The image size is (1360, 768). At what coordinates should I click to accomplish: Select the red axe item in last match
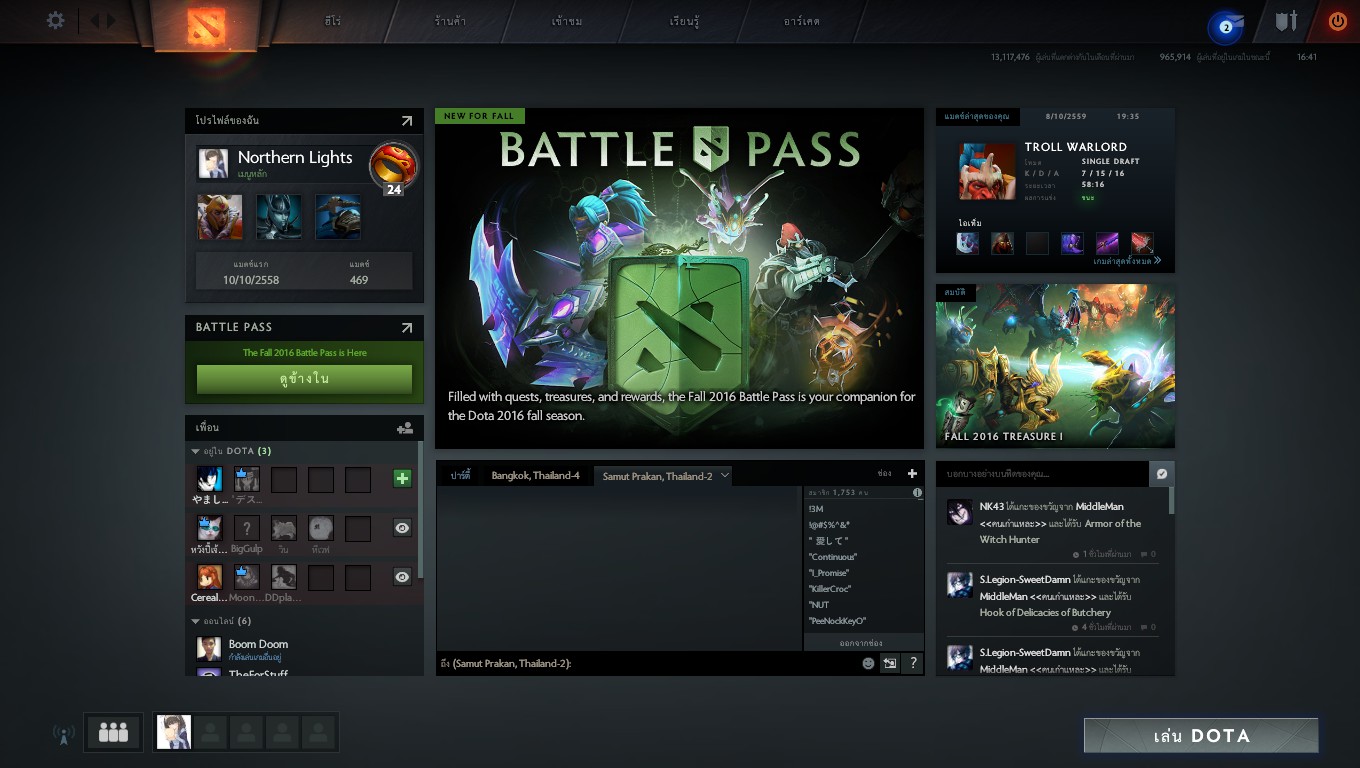1142,243
